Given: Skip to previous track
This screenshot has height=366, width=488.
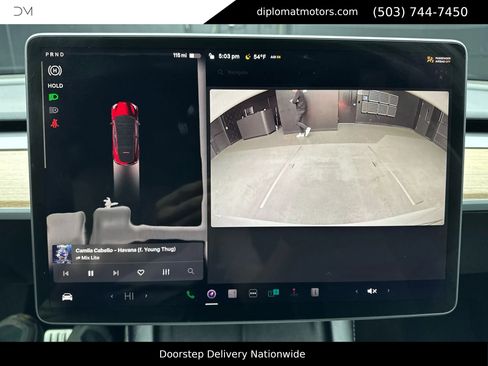Looking at the screenshot, I should click(x=66, y=273).
